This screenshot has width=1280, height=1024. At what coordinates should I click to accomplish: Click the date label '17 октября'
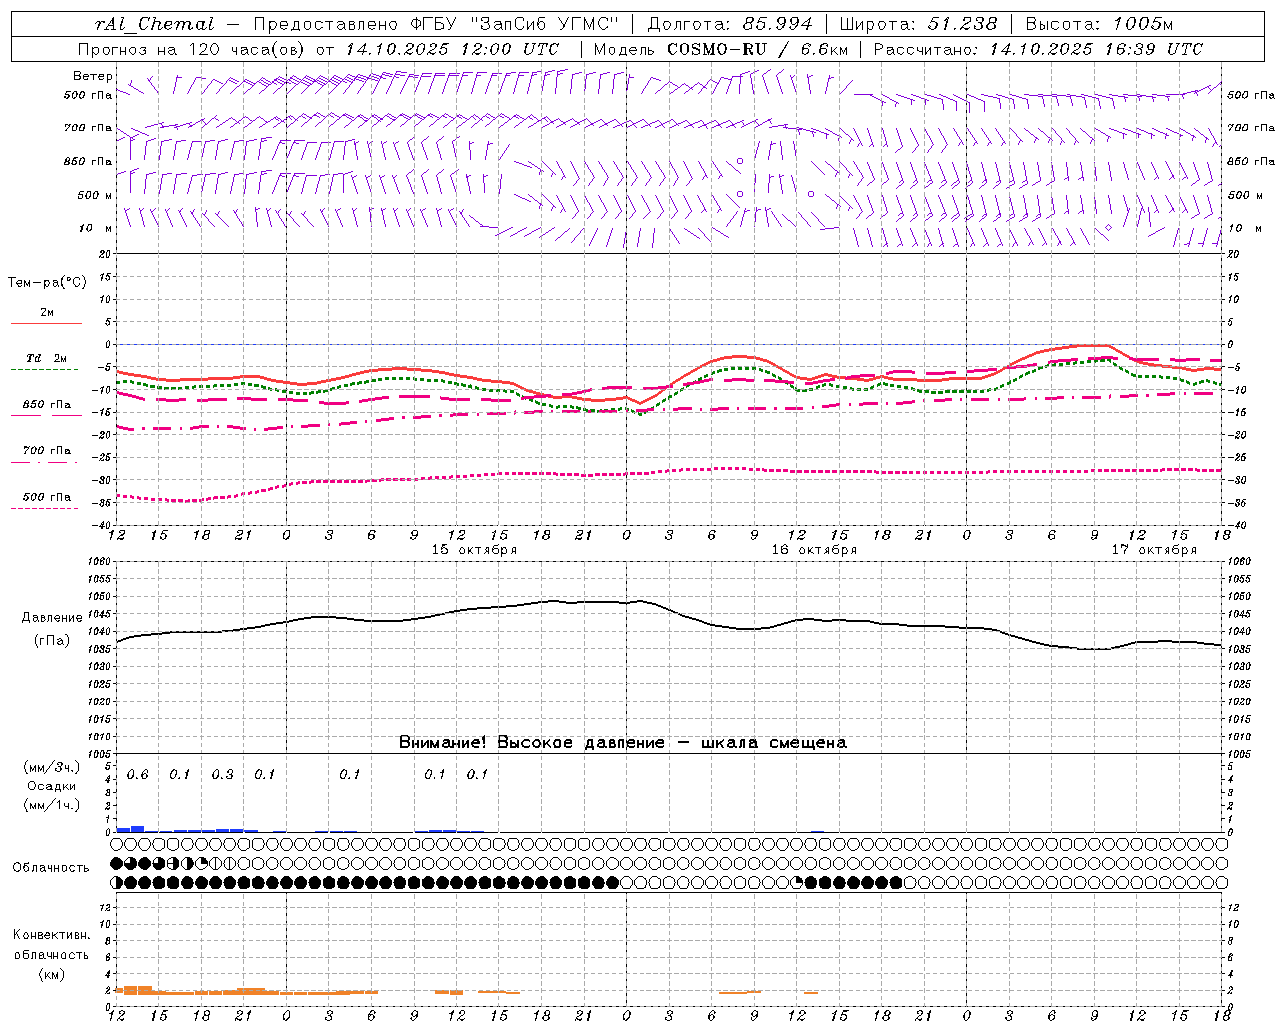pos(1154,550)
